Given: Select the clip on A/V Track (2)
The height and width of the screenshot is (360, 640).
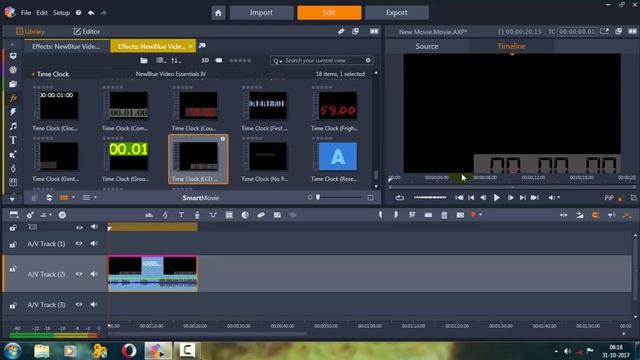Looking at the screenshot, I should point(153,273).
